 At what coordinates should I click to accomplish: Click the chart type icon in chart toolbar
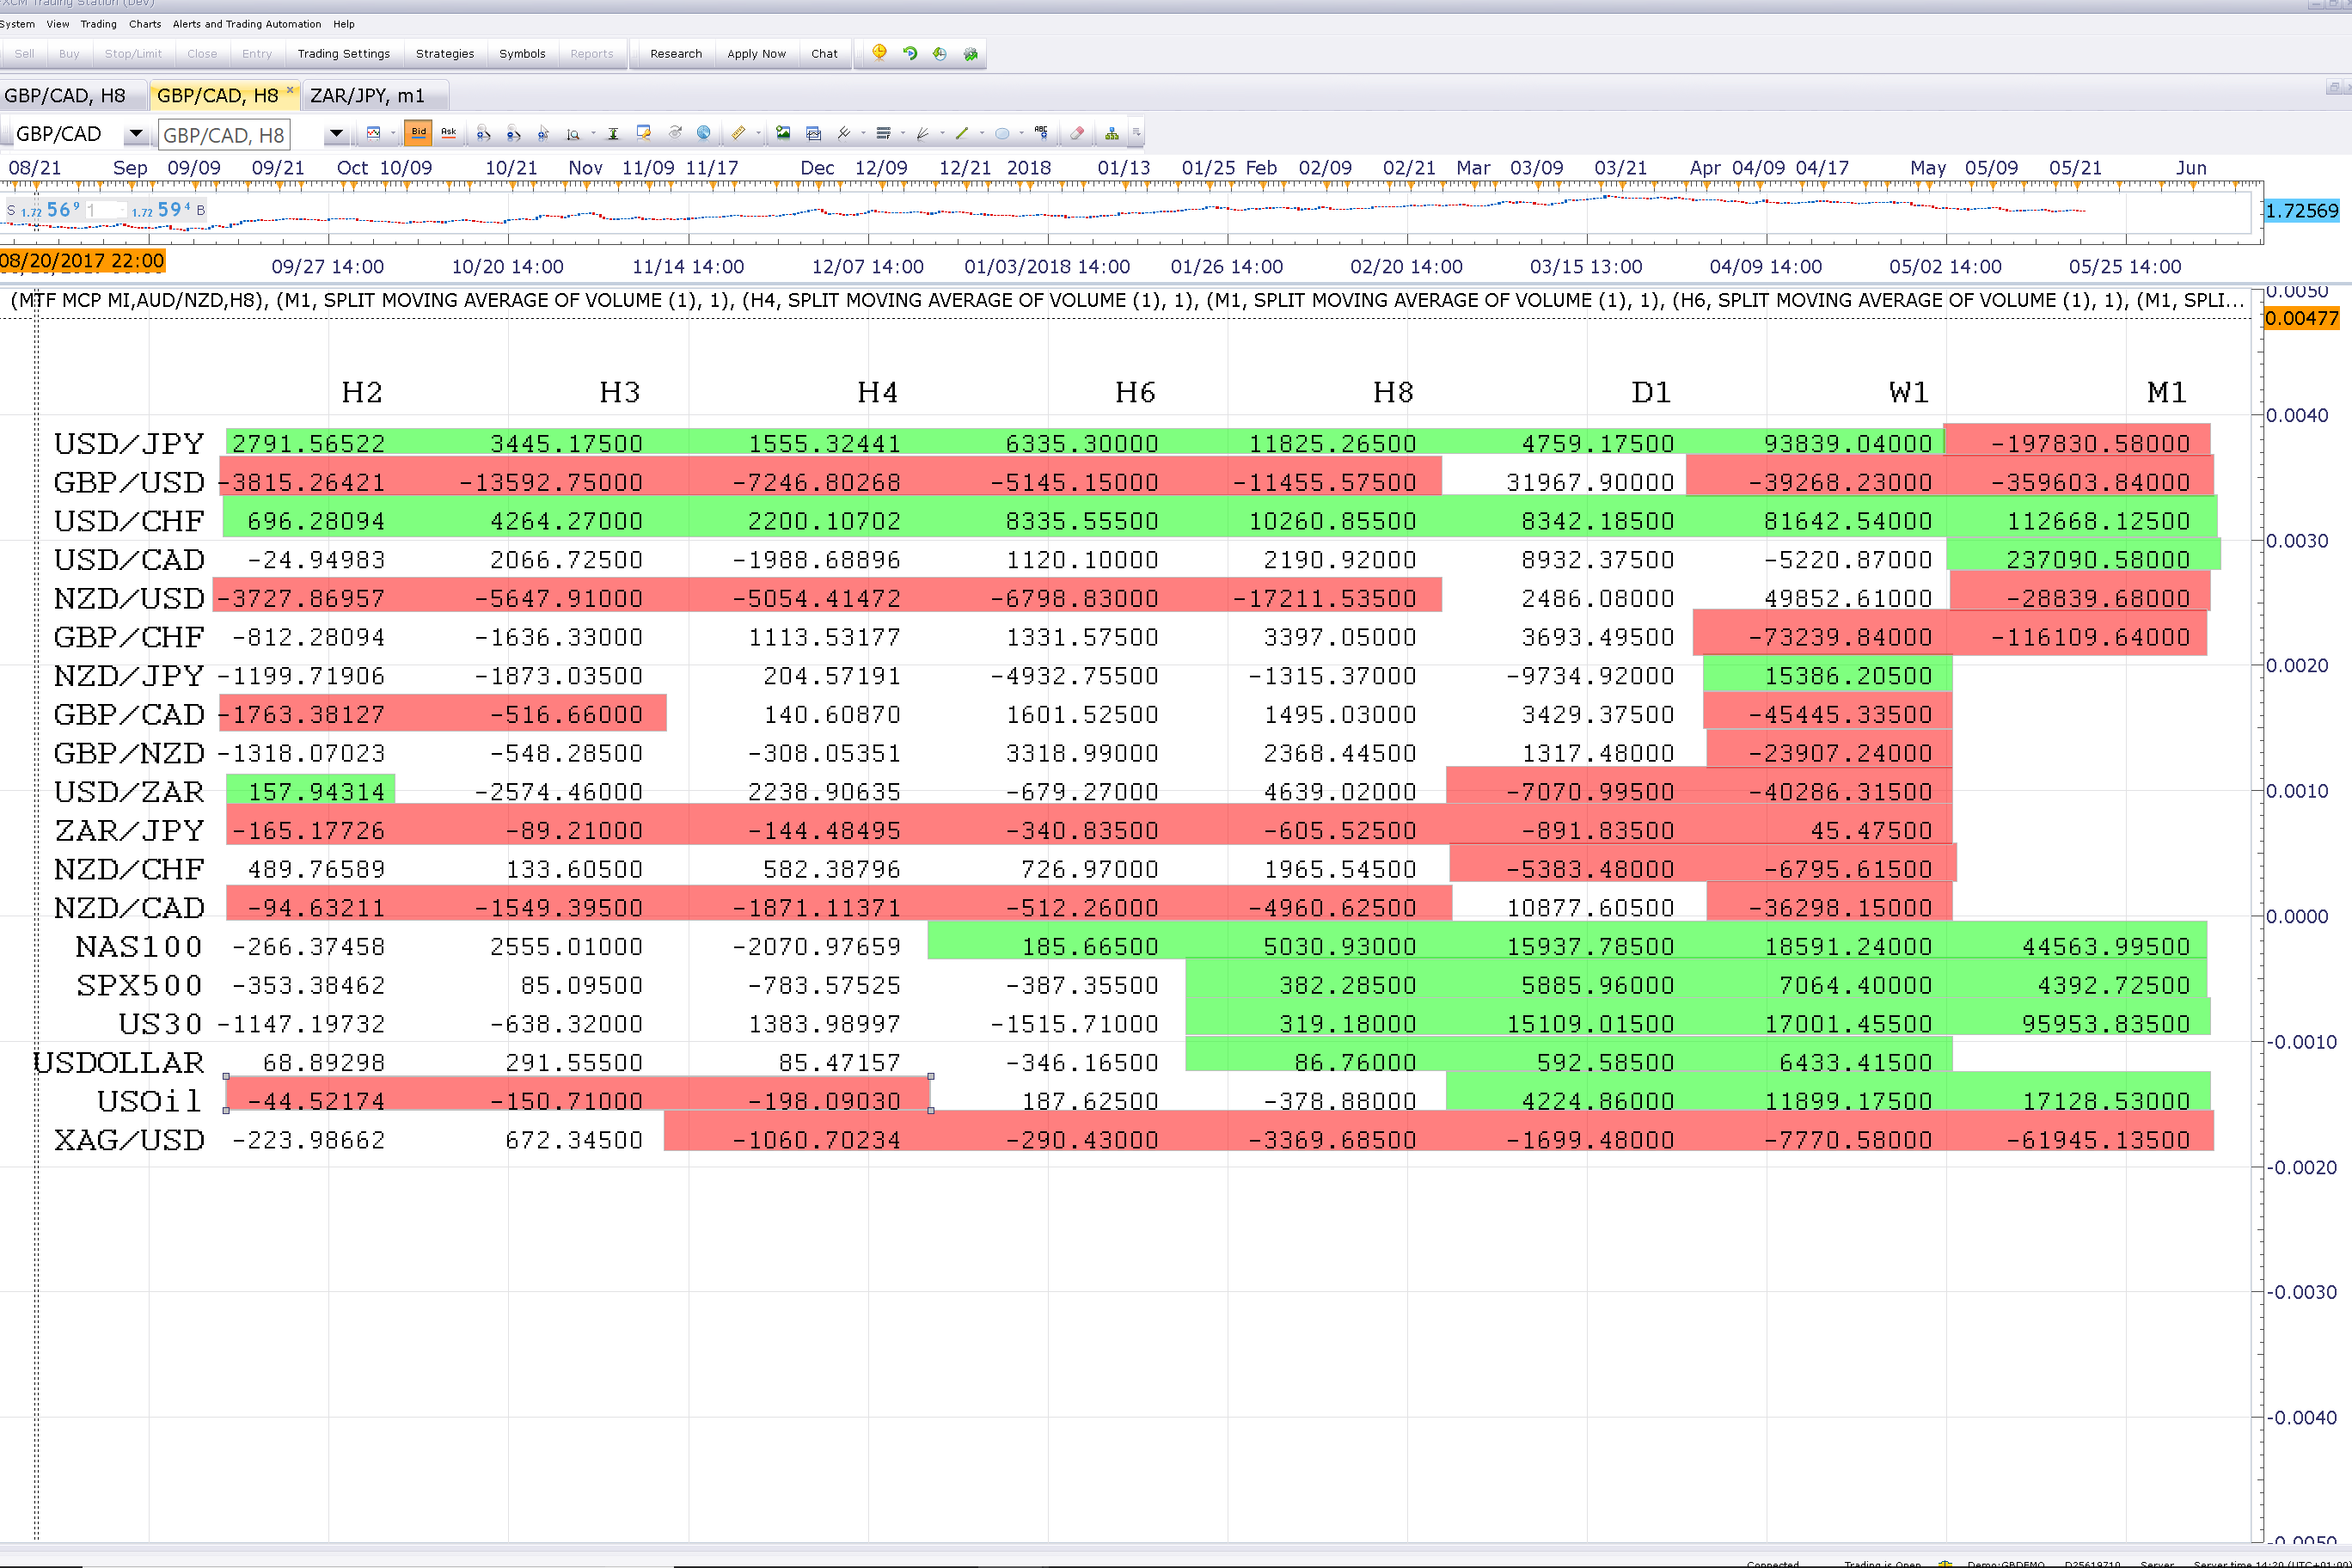click(x=373, y=133)
